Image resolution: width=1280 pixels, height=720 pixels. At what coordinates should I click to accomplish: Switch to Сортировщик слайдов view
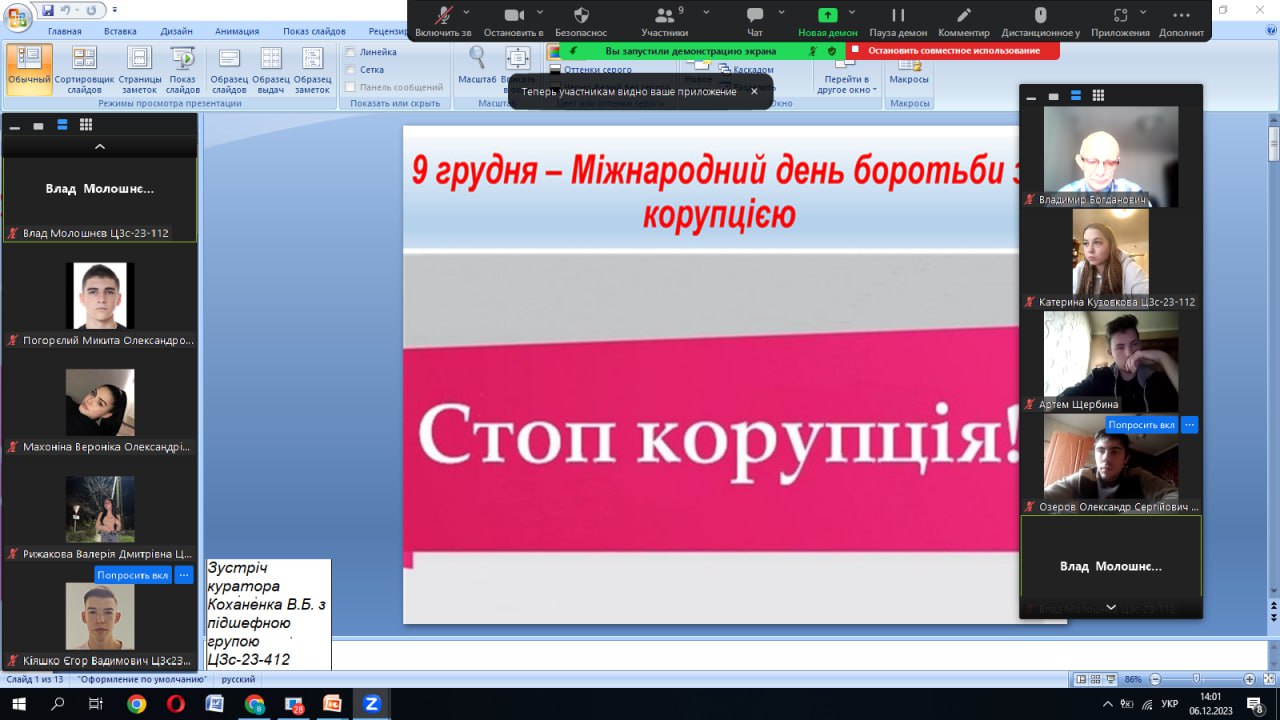coord(85,69)
